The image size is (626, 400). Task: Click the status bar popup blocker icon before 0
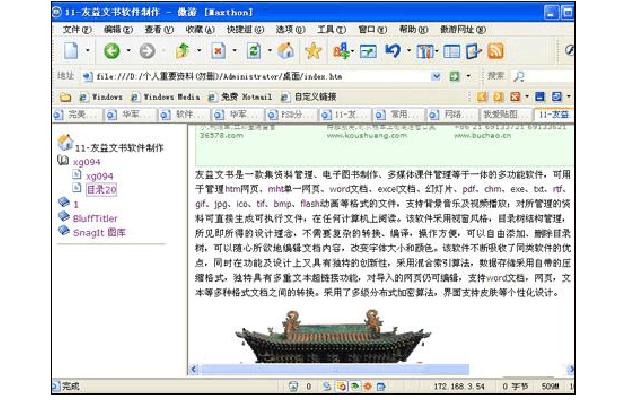[x=293, y=386]
